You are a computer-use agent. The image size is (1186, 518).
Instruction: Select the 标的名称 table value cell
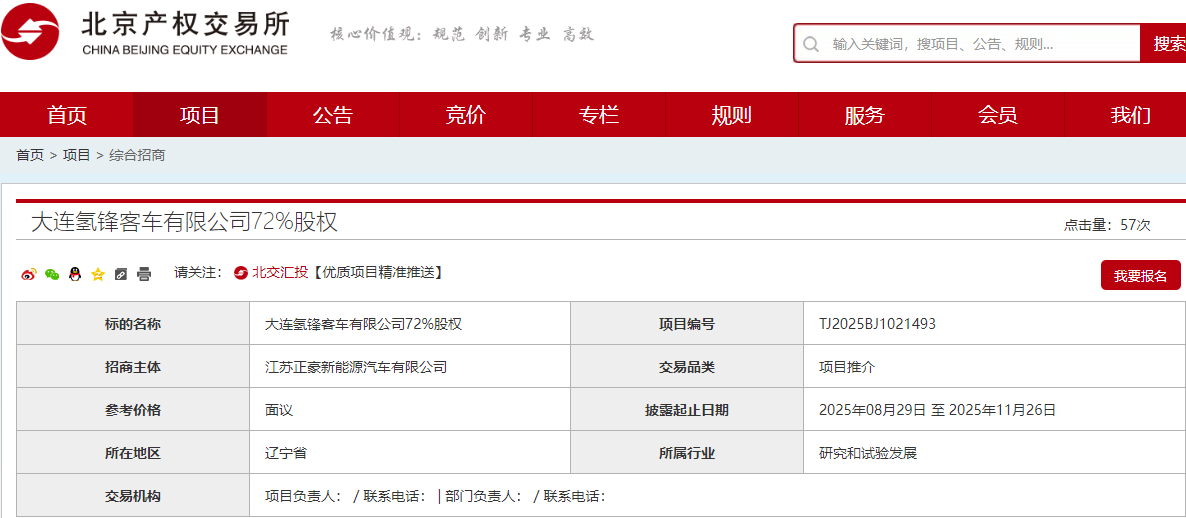click(x=410, y=324)
